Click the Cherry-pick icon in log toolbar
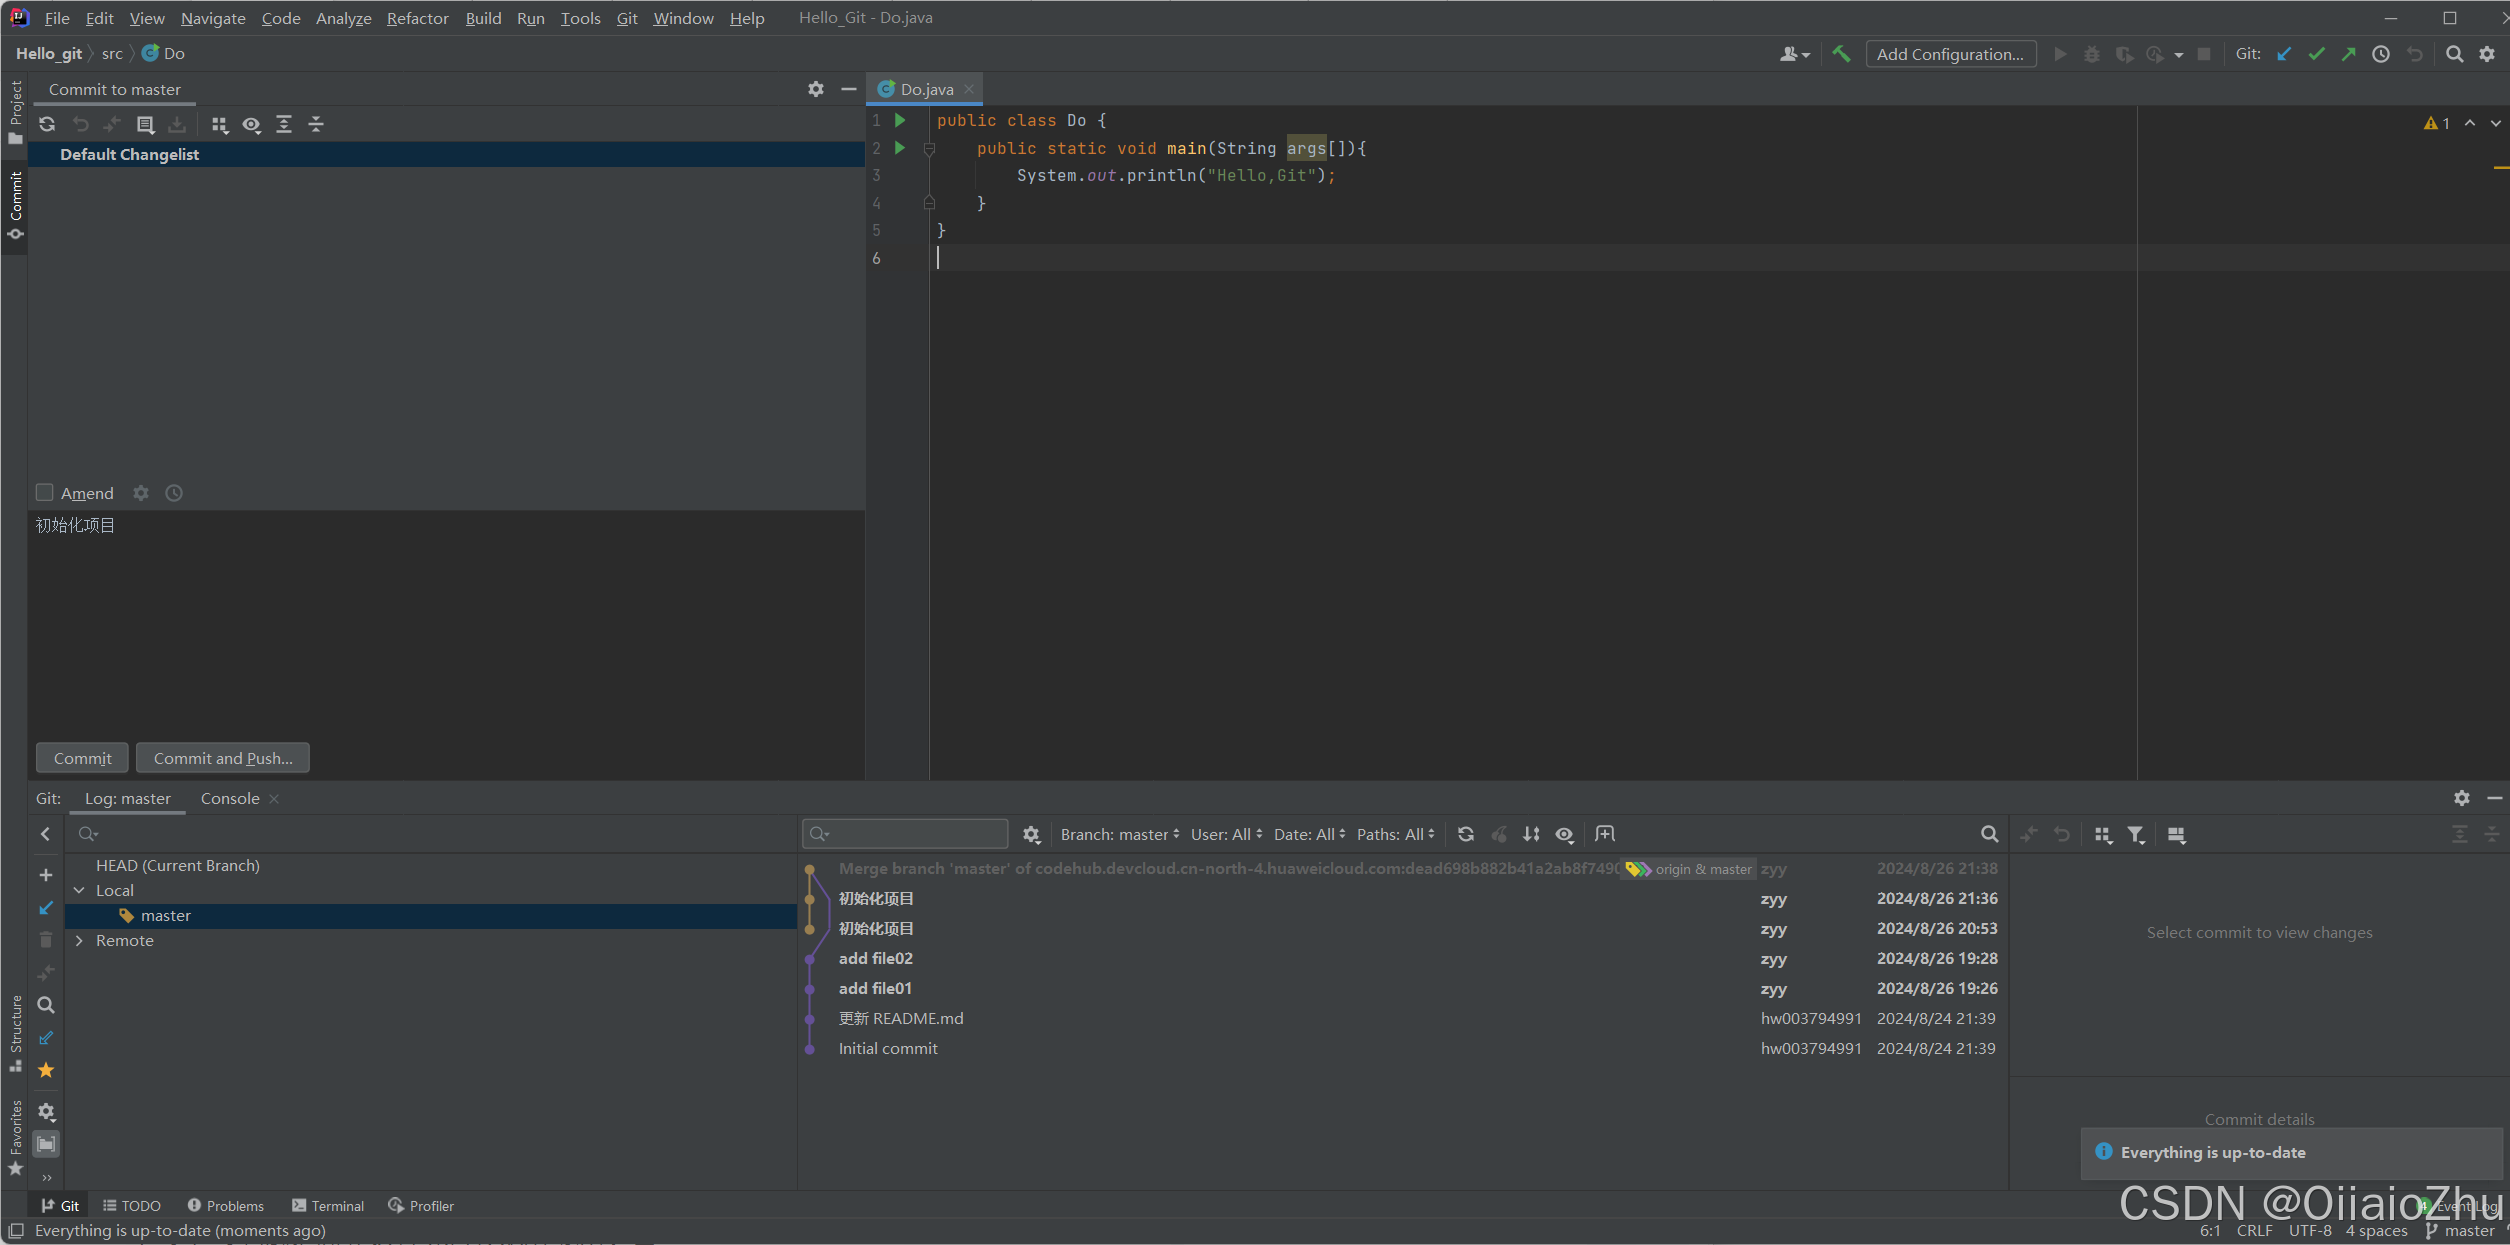Viewport: 2510px width, 1245px height. tap(1499, 834)
